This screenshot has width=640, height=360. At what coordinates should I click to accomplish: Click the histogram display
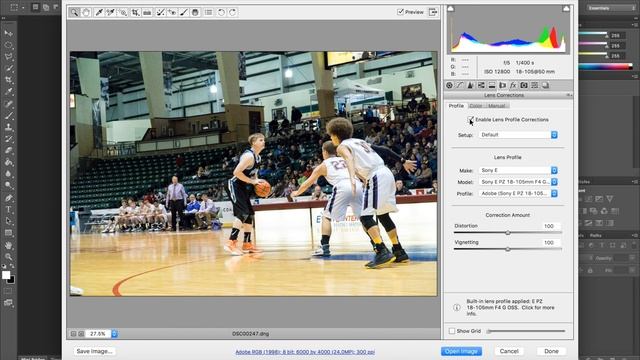pos(508,29)
